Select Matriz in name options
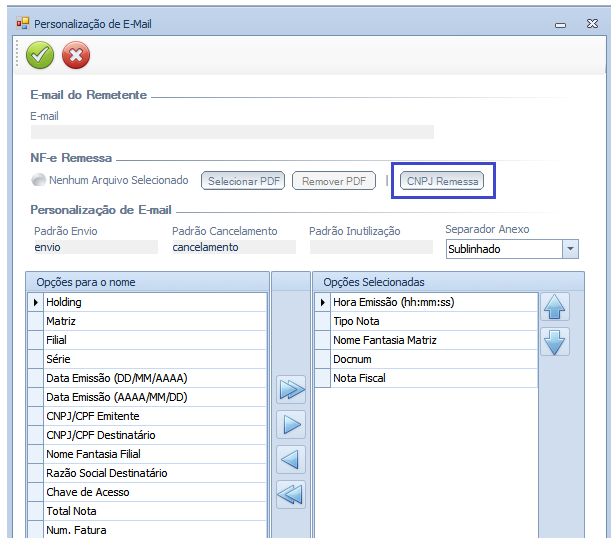 point(155,321)
